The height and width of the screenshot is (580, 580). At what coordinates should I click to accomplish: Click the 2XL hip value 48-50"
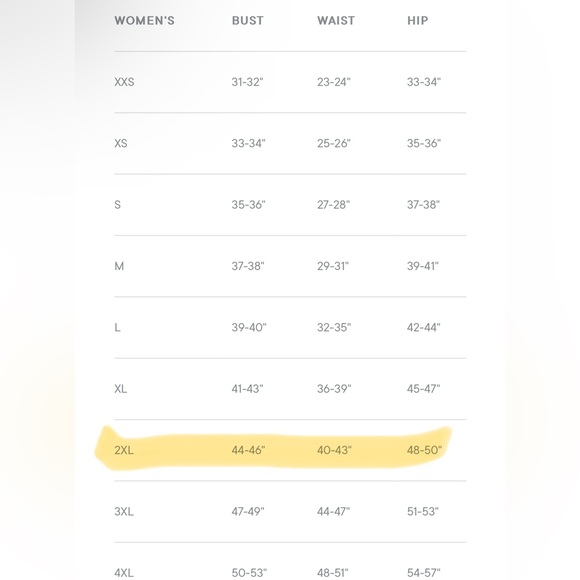coord(424,450)
